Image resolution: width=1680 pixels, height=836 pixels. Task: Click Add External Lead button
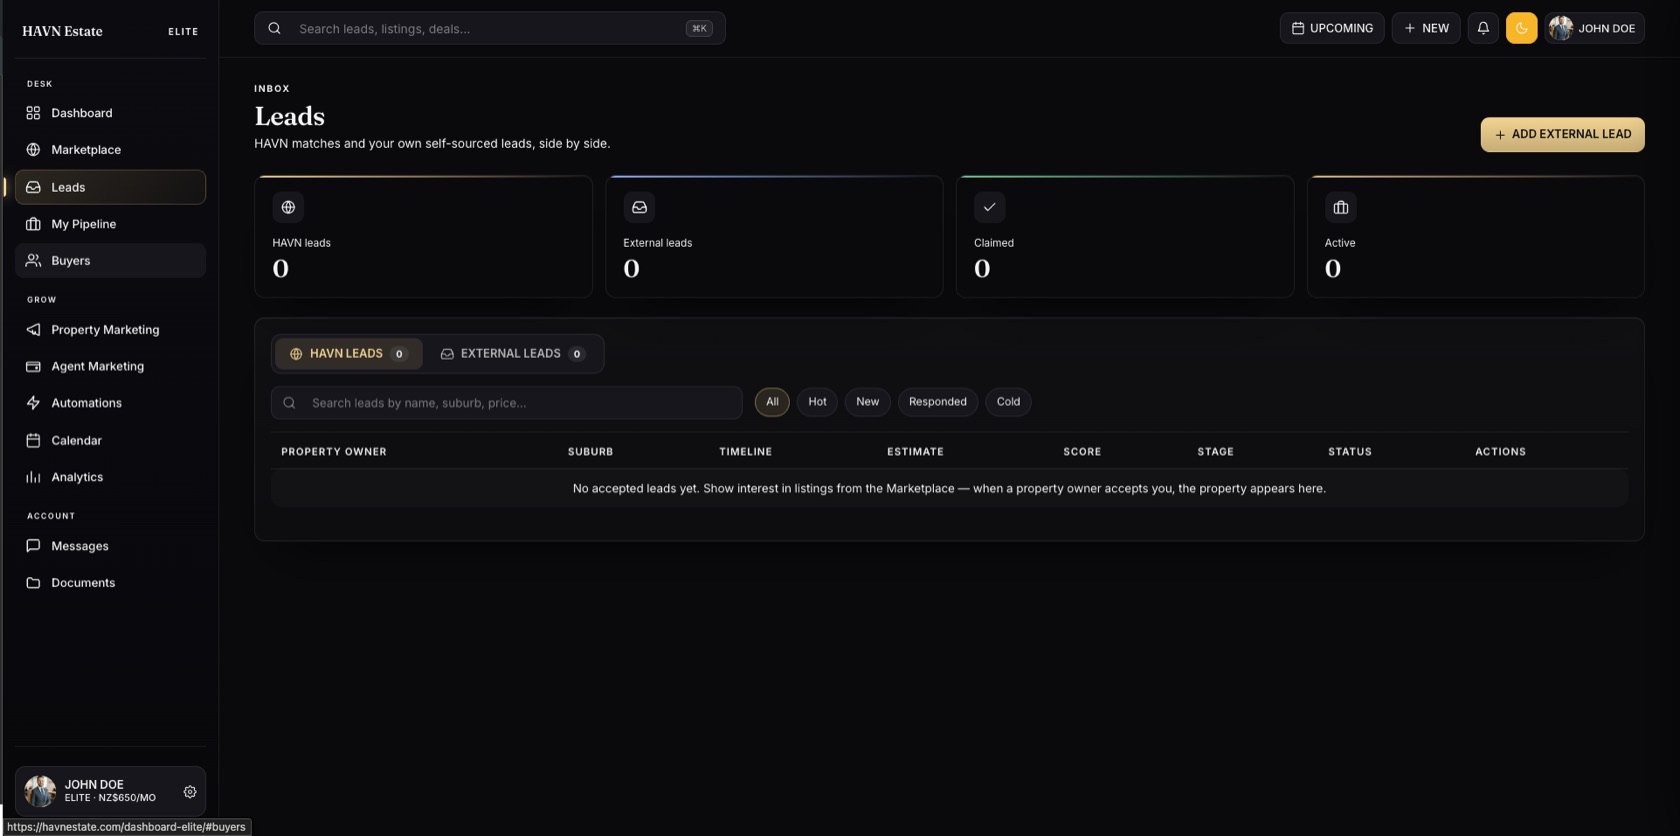(1562, 135)
